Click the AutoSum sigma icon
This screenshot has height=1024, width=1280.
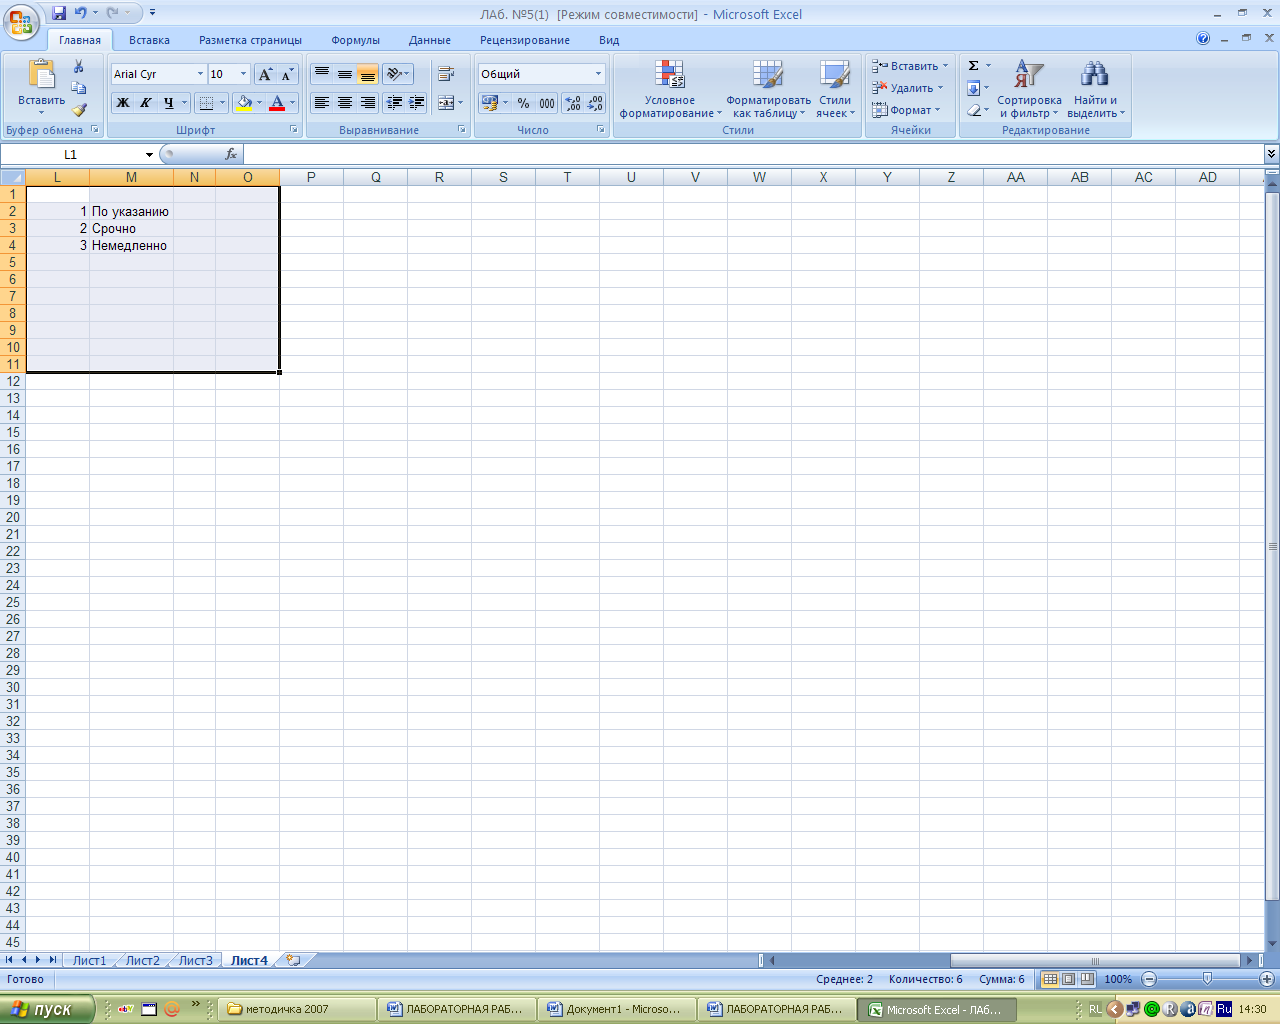tap(973, 66)
